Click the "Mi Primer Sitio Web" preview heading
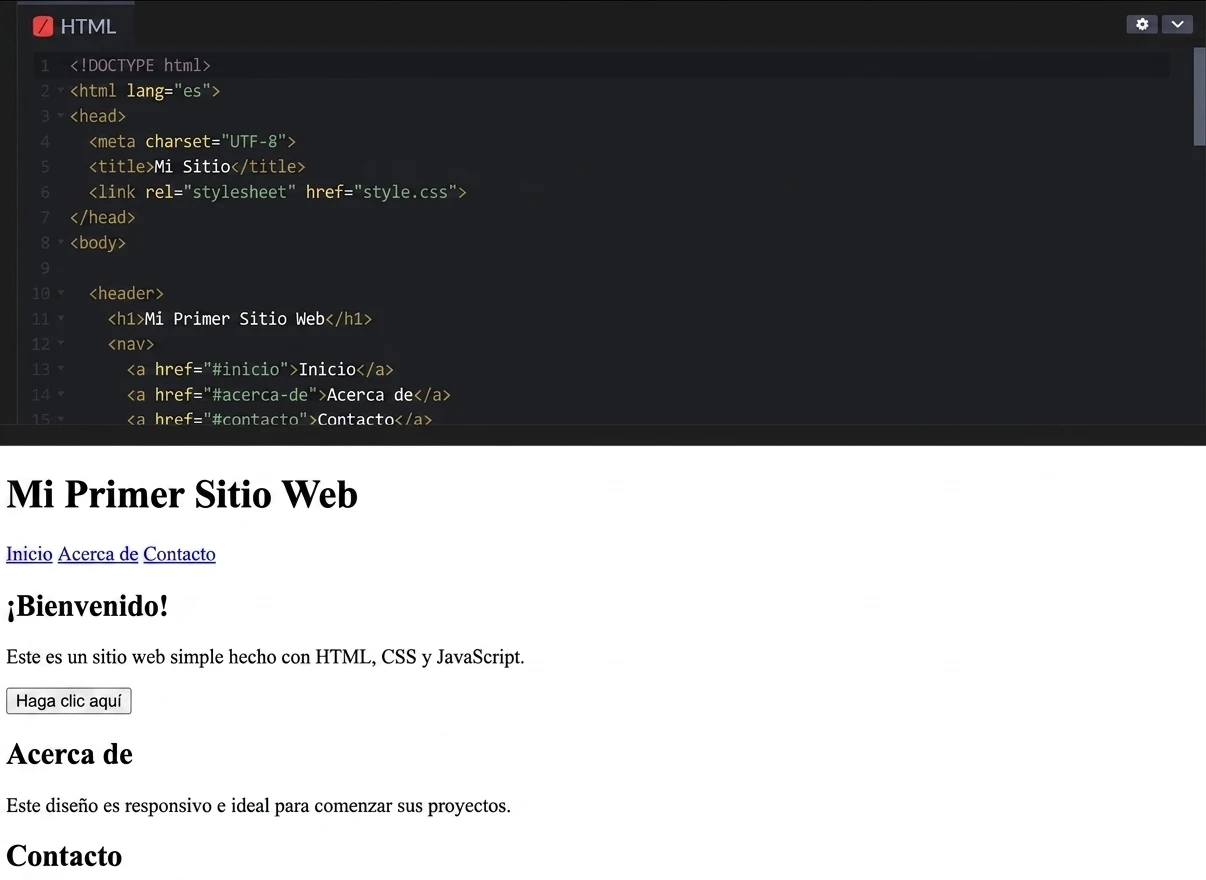 [182, 495]
